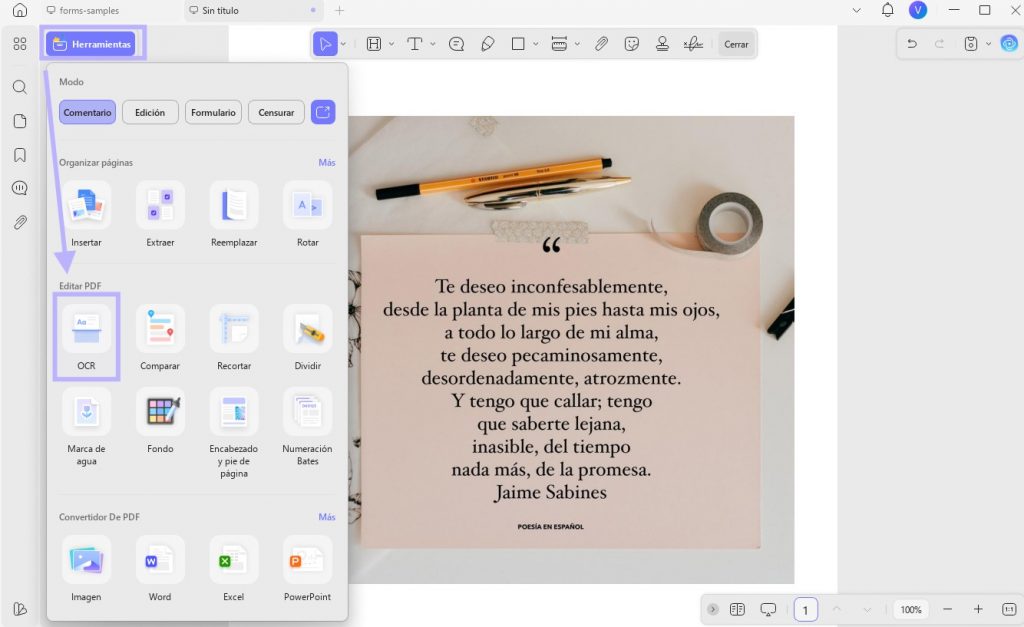Expand the highlight tool dropdown arrow
1024x627 pixels.
391,44
